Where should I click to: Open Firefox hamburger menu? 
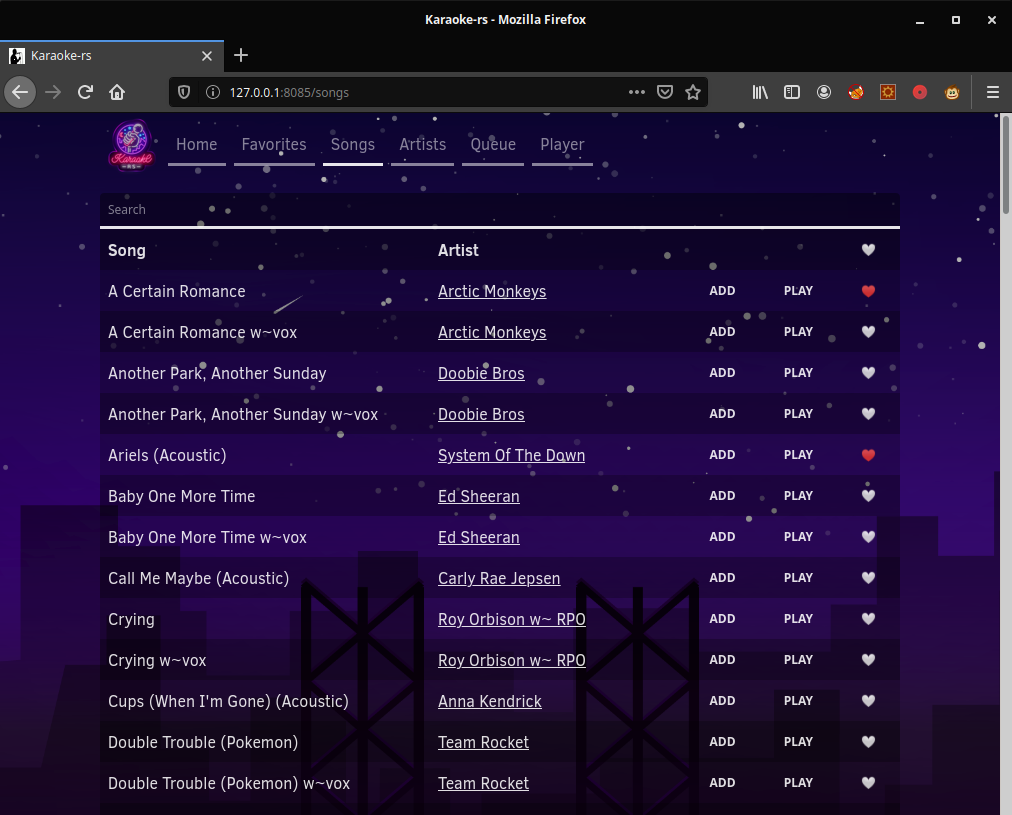(x=993, y=92)
